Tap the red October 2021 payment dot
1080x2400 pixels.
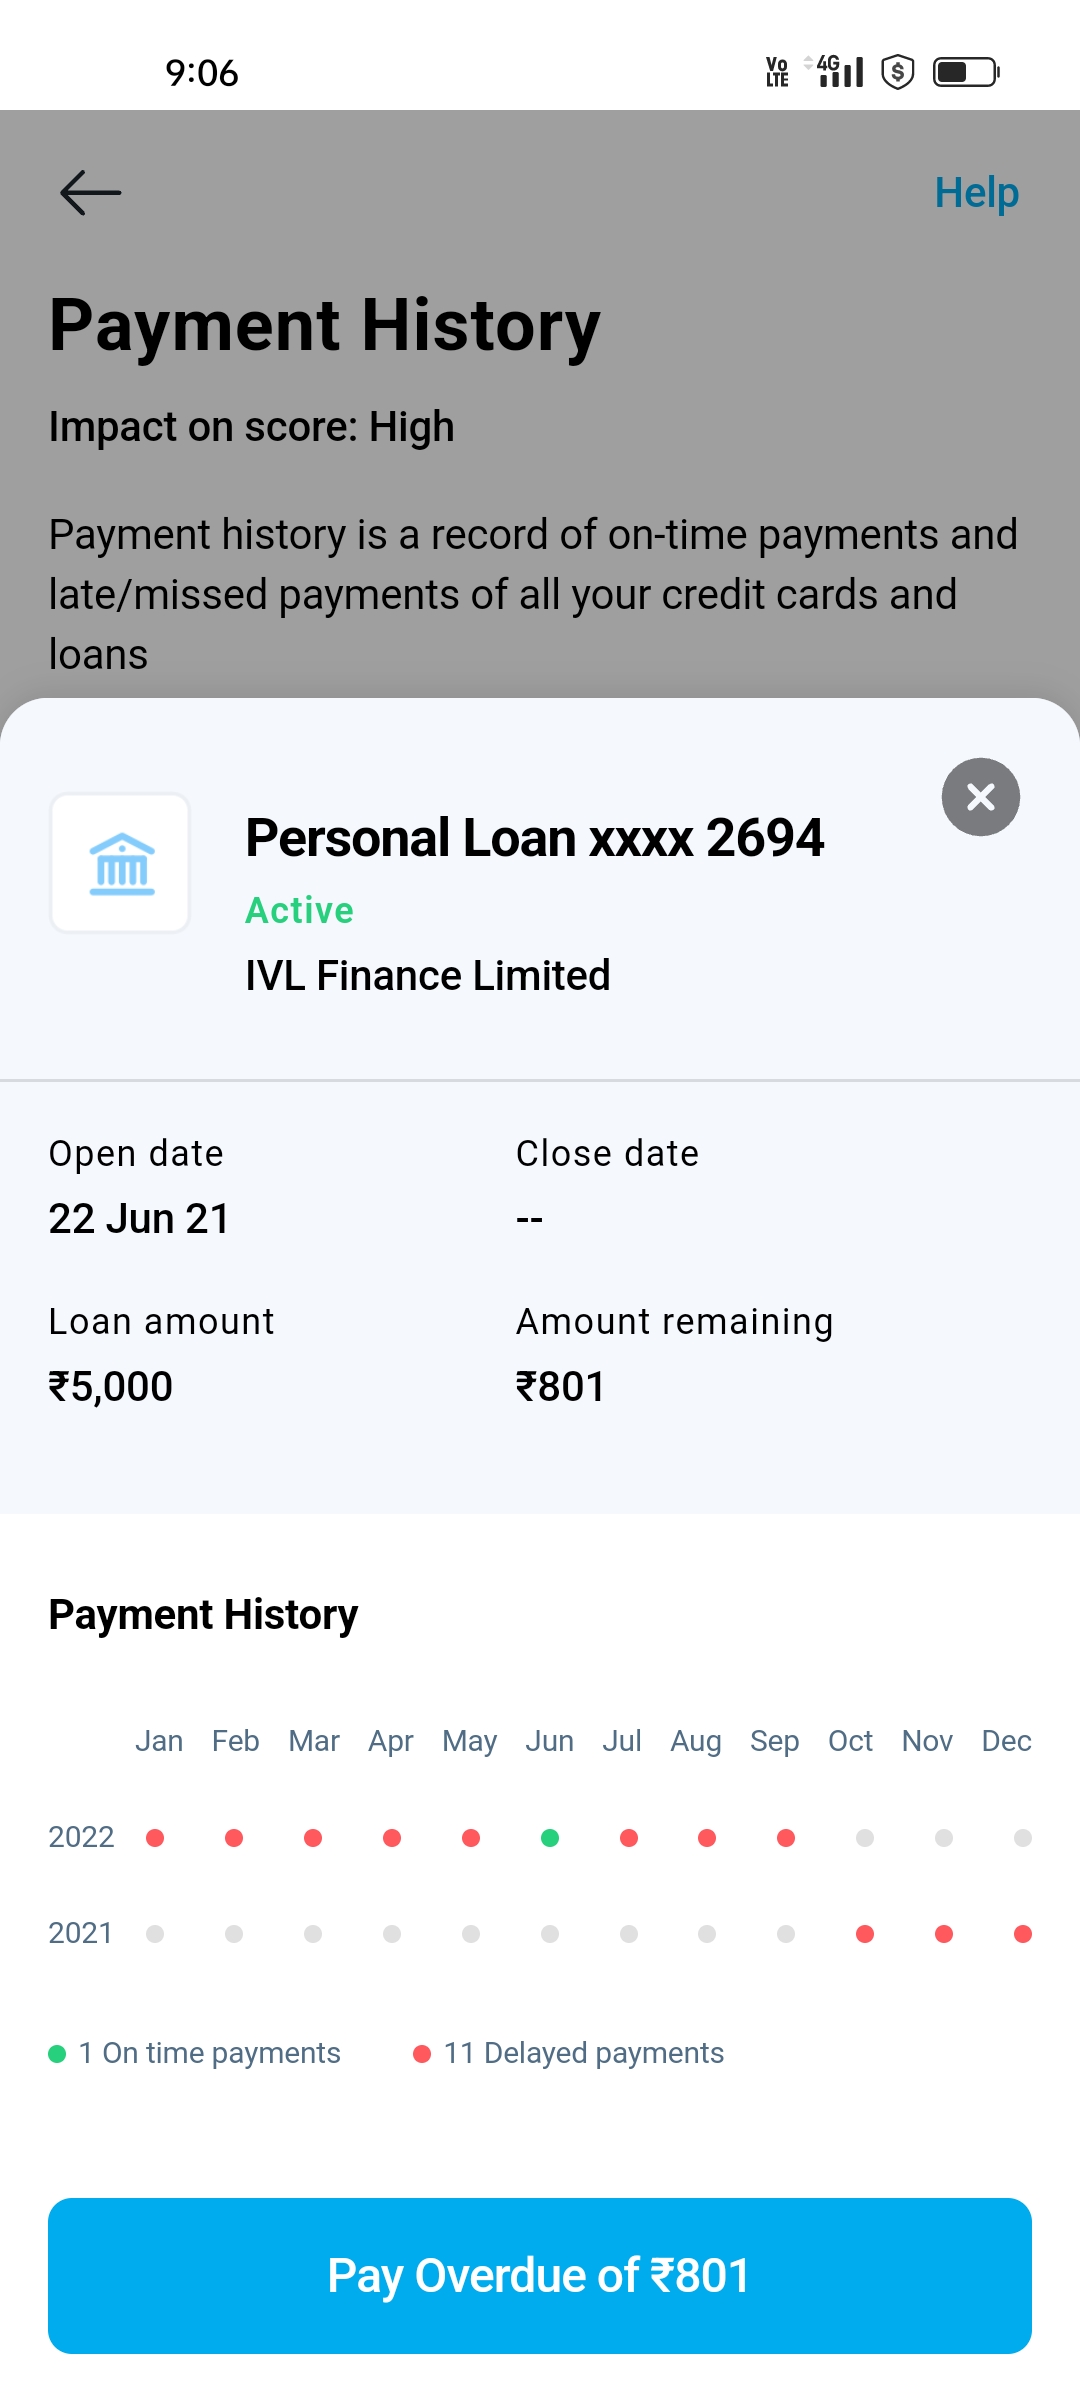coord(865,1934)
